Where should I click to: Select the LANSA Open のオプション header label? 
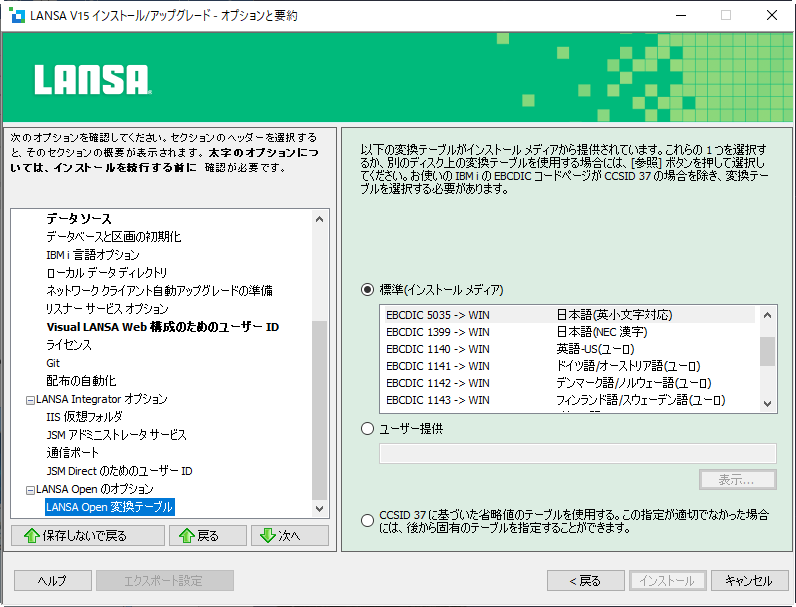[x=95, y=489]
